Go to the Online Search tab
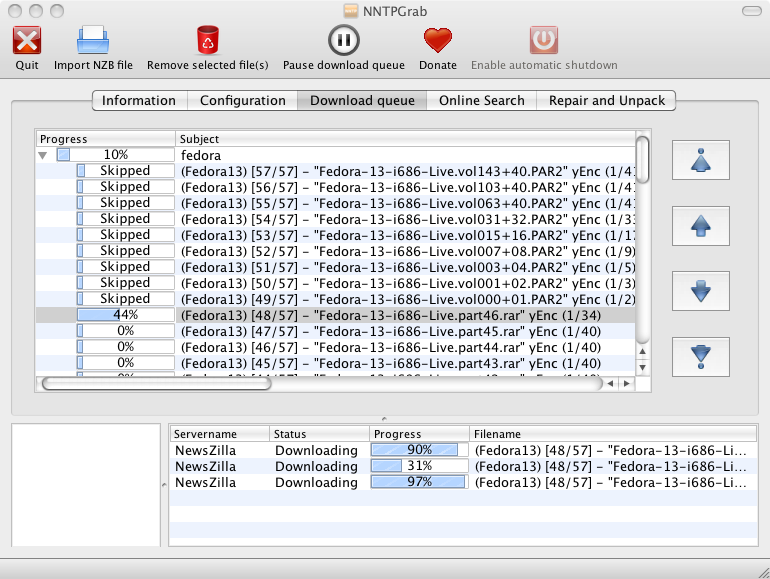The image size is (770, 579). (x=481, y=100)
